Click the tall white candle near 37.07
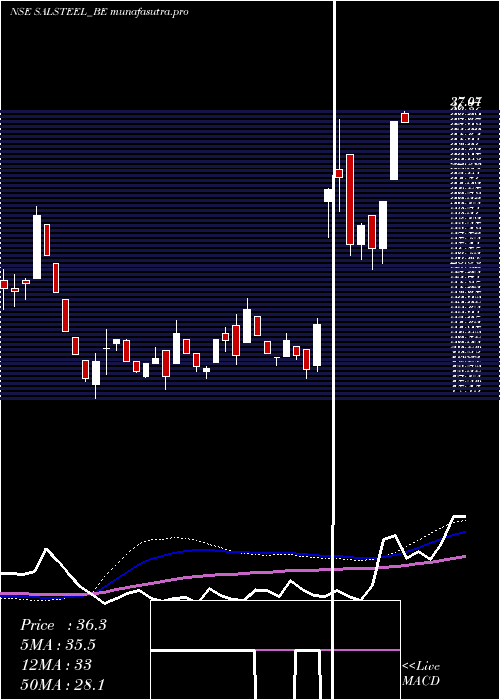This screenshot has width=500, height=700. 394,150
